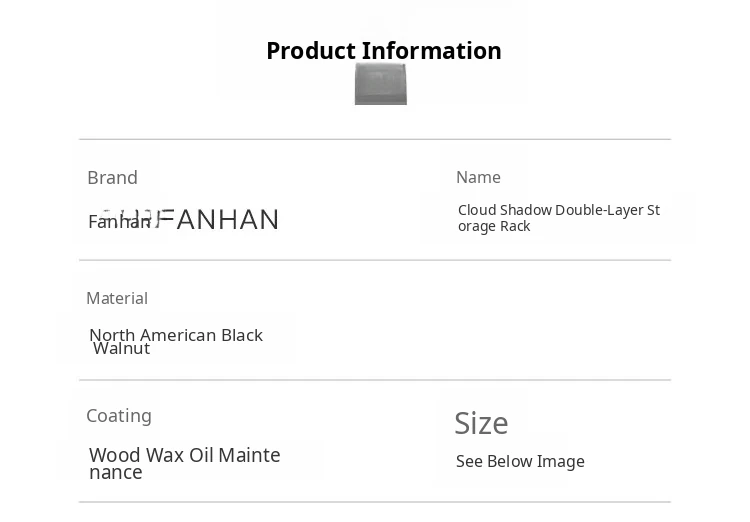
Task: Select the large Size label
Action: (x=481, y=423)
